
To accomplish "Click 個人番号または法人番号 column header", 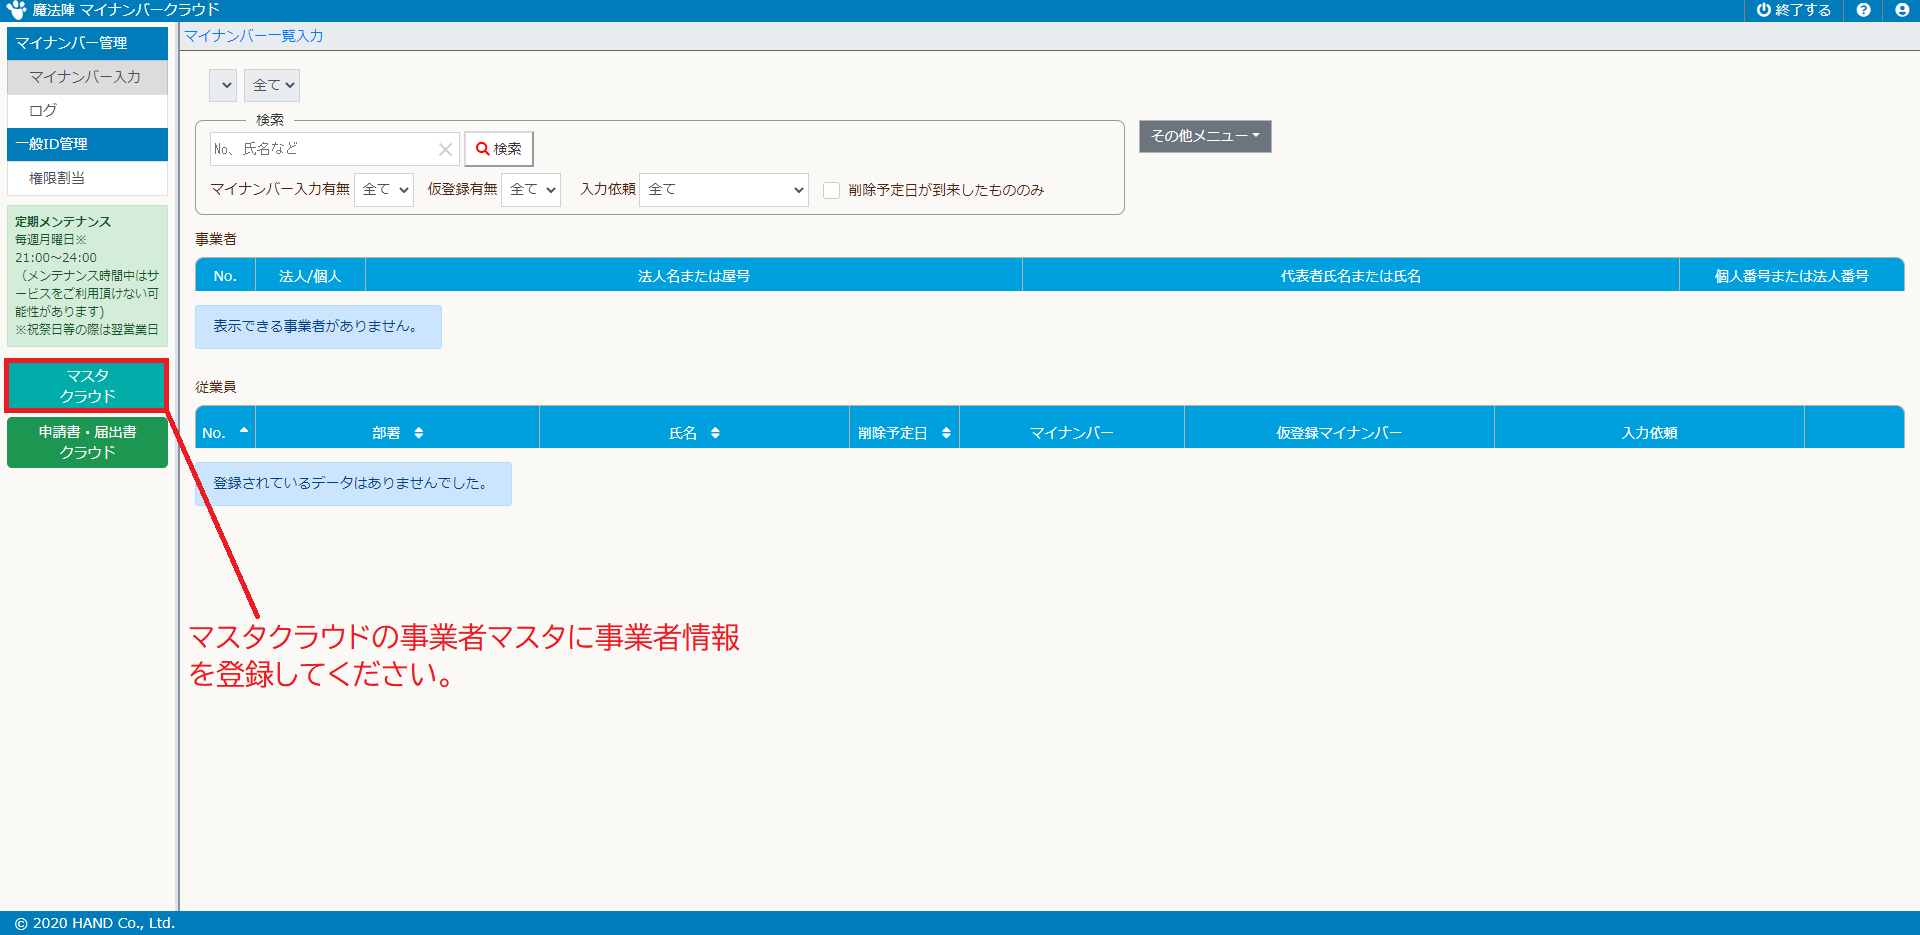I will pyautogui.click(x=1791, y=276).
